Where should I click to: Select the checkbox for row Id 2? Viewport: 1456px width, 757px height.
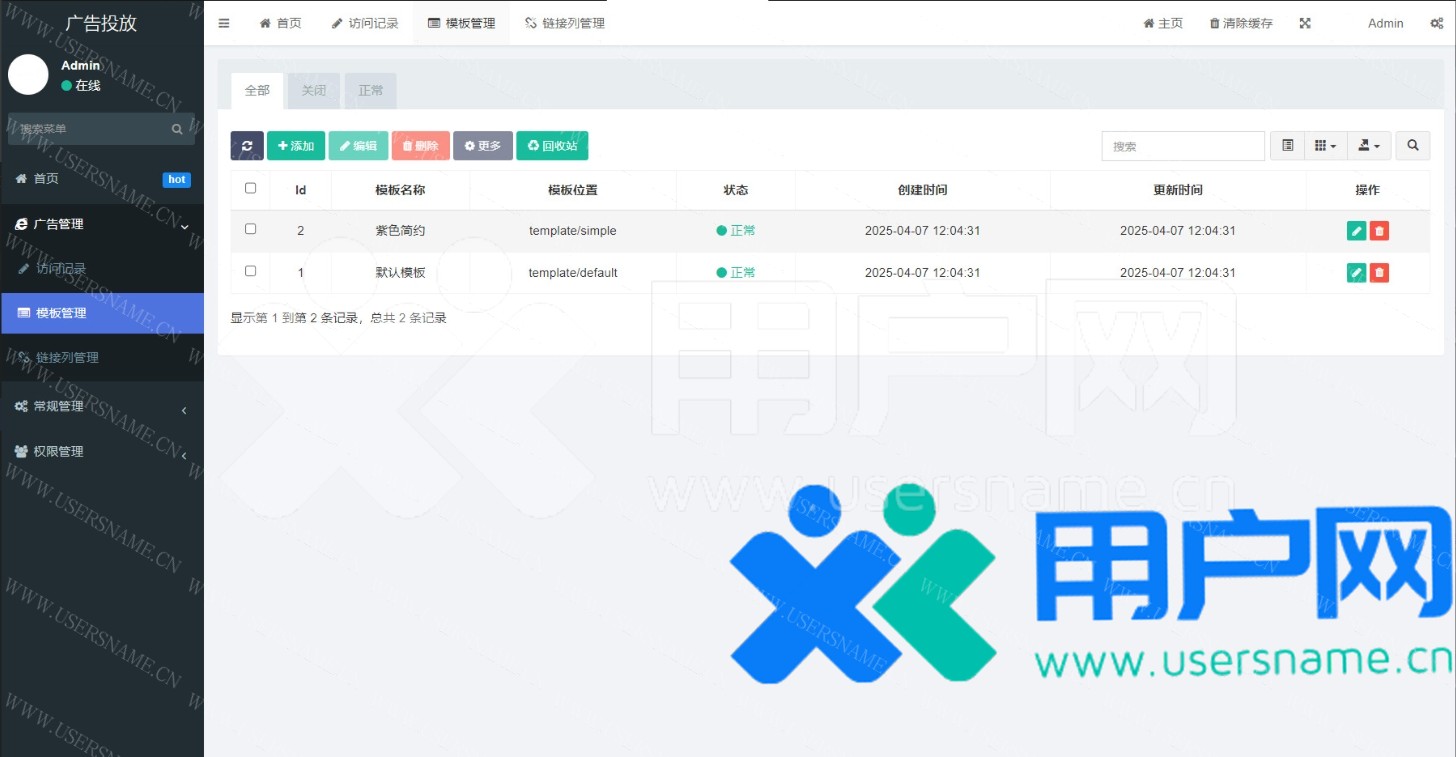pos(251,229)
